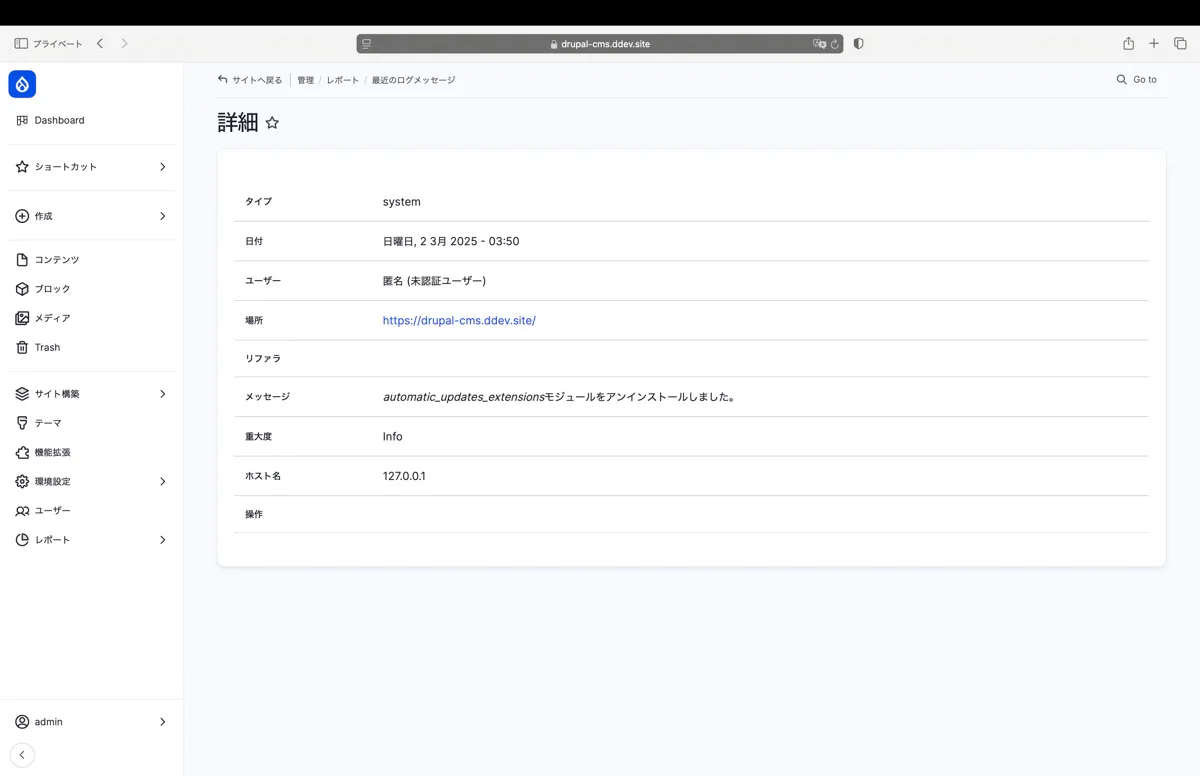
Task: Go forward with Safari's forward arrow
Action: click(124, 44)
